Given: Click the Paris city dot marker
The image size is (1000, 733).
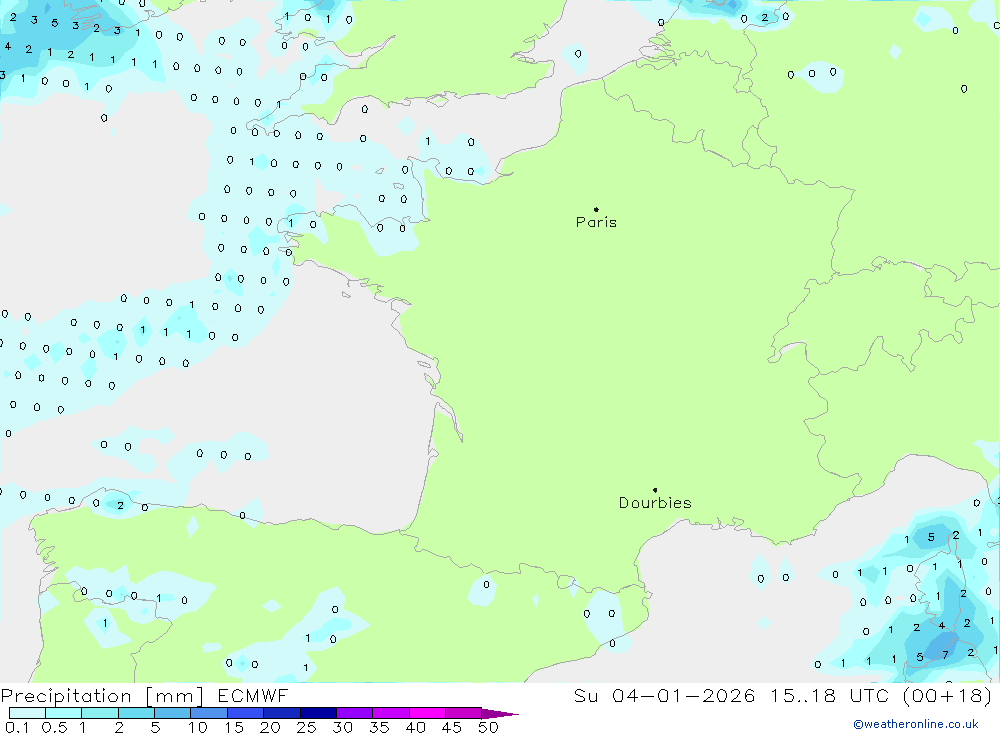Looking at the screenshot, I should coord(596,209).
